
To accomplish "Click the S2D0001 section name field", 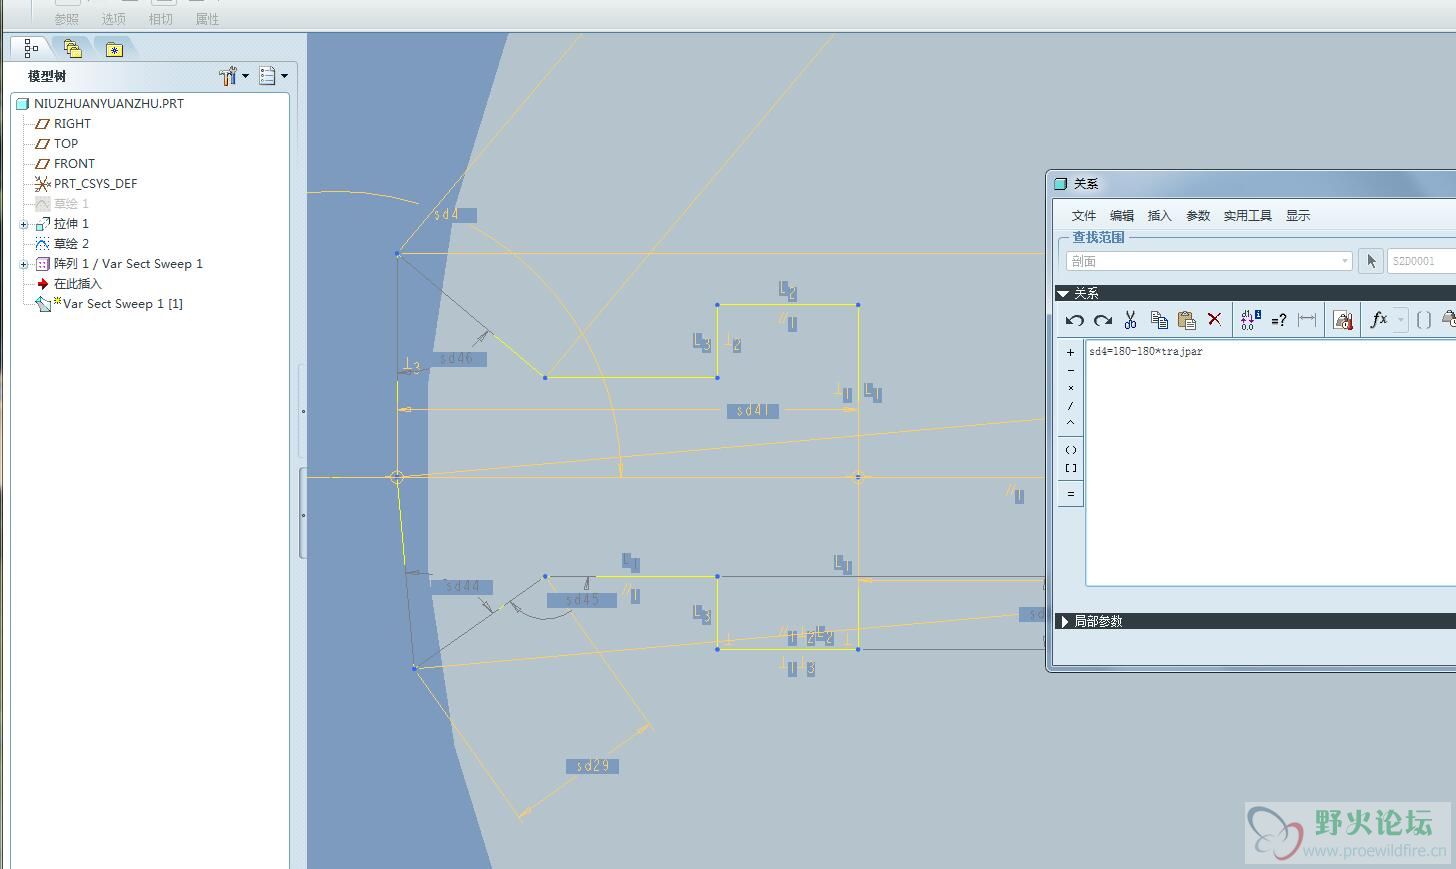I will [1422, 261].
